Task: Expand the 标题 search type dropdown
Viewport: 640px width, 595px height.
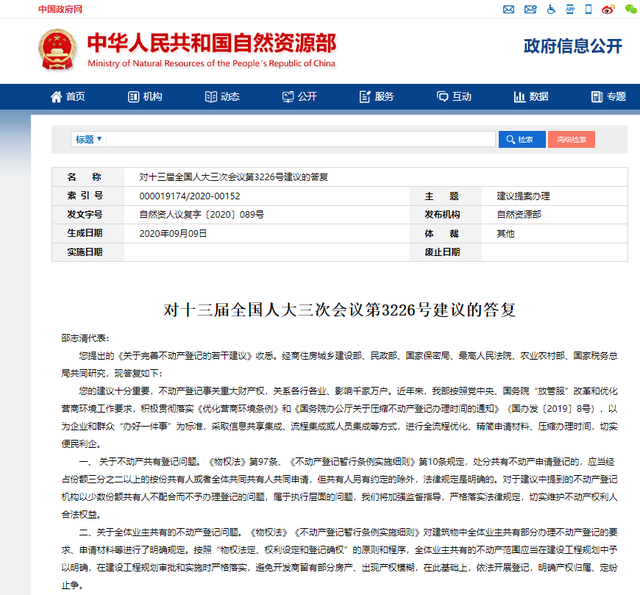Action: 89,139
